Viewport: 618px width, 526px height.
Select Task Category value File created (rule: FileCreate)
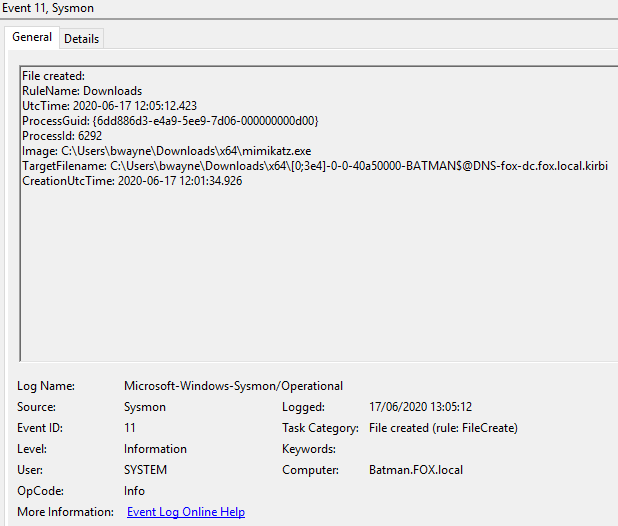[443, 428]
